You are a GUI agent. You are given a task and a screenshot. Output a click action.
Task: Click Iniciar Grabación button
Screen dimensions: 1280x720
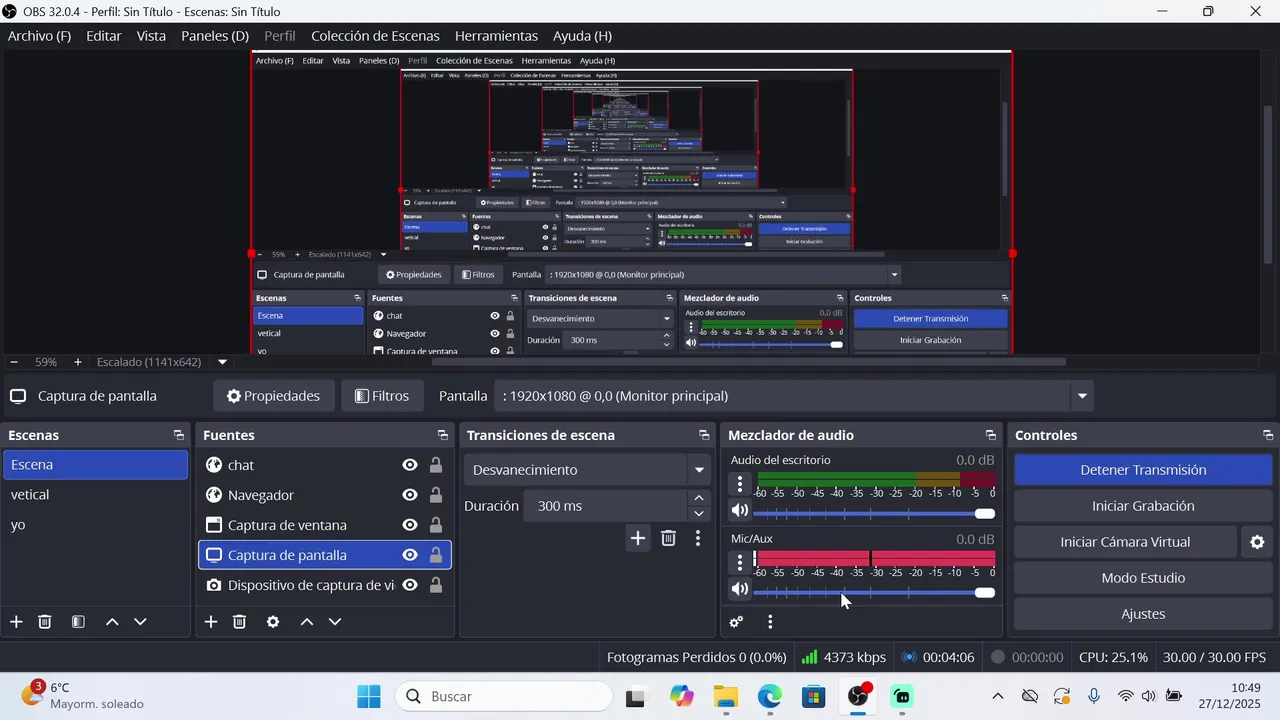pyautogui.click(x=1143, y=506)
